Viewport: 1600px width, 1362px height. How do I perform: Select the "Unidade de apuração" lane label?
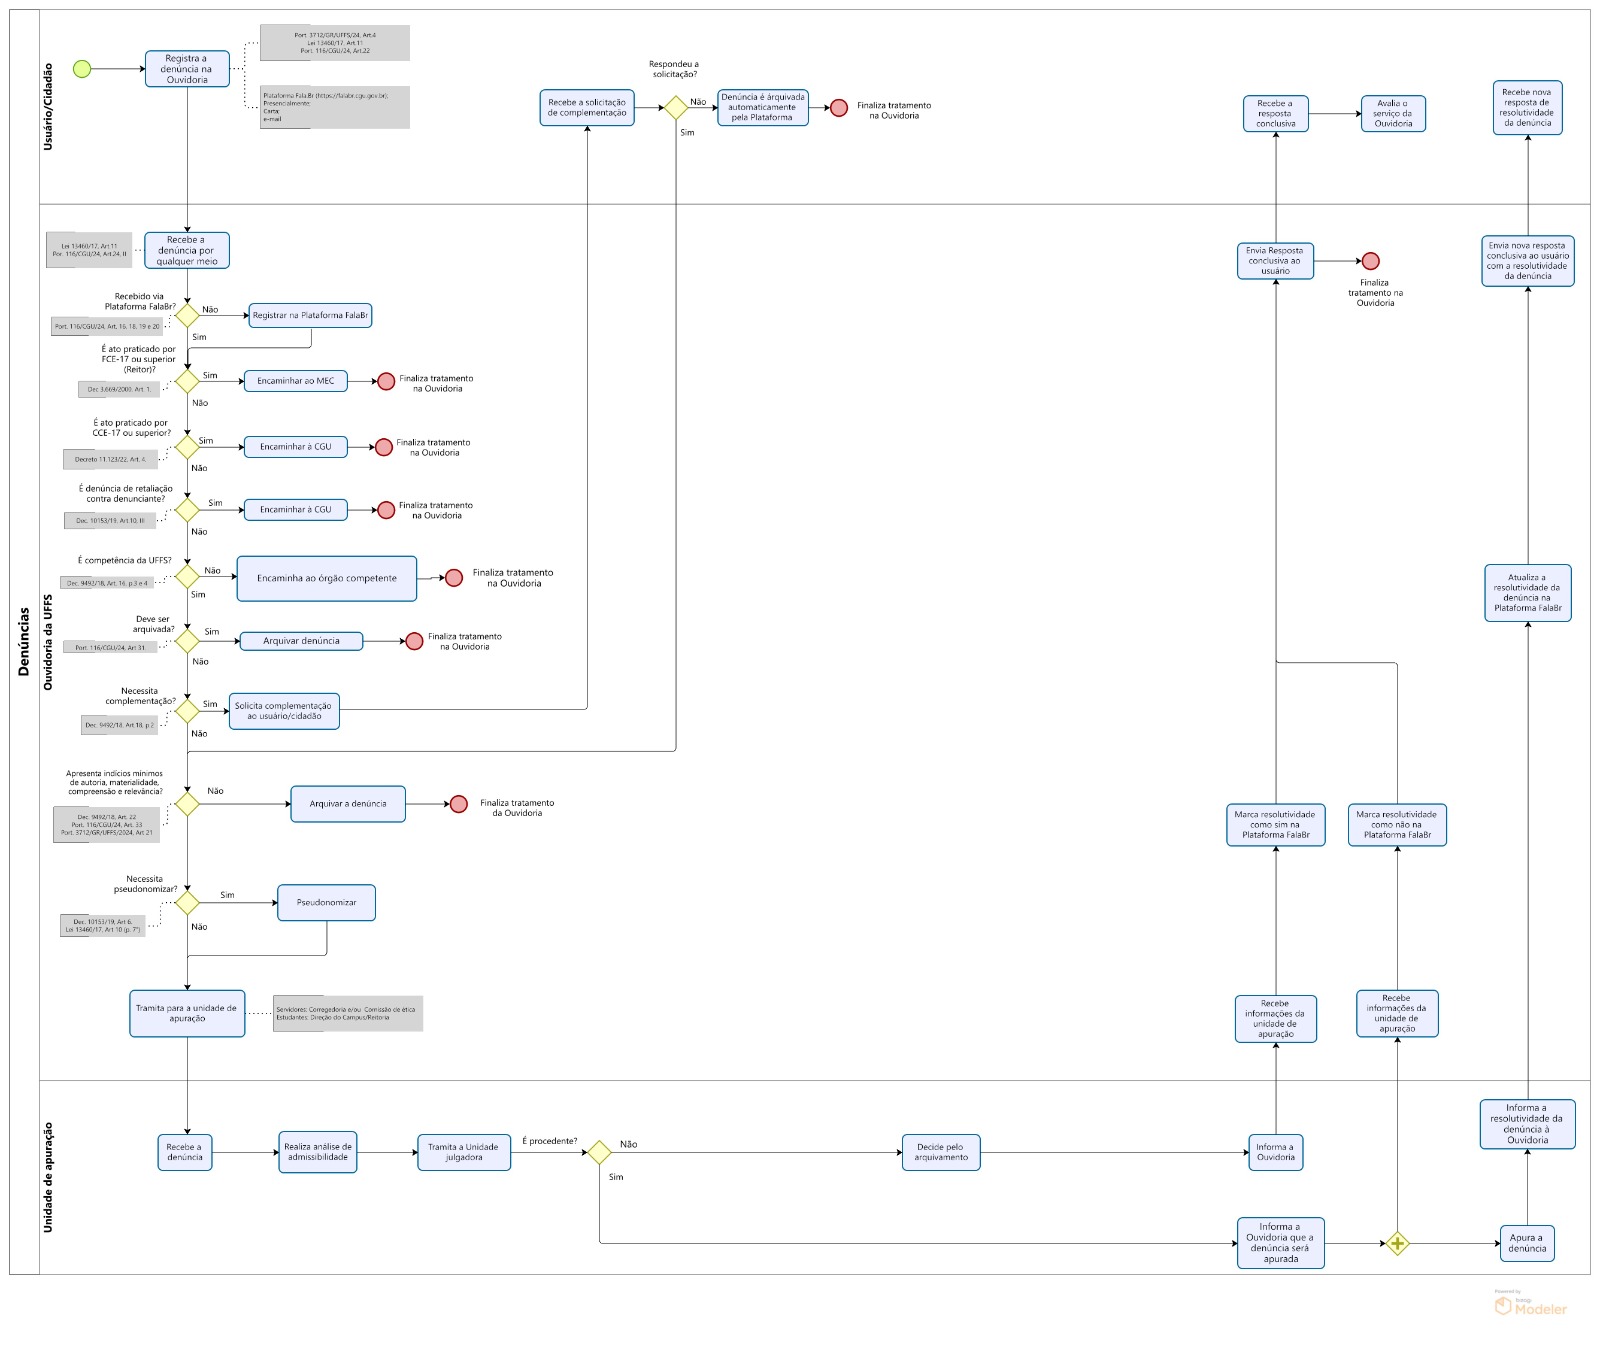(x=48, y=1177)
